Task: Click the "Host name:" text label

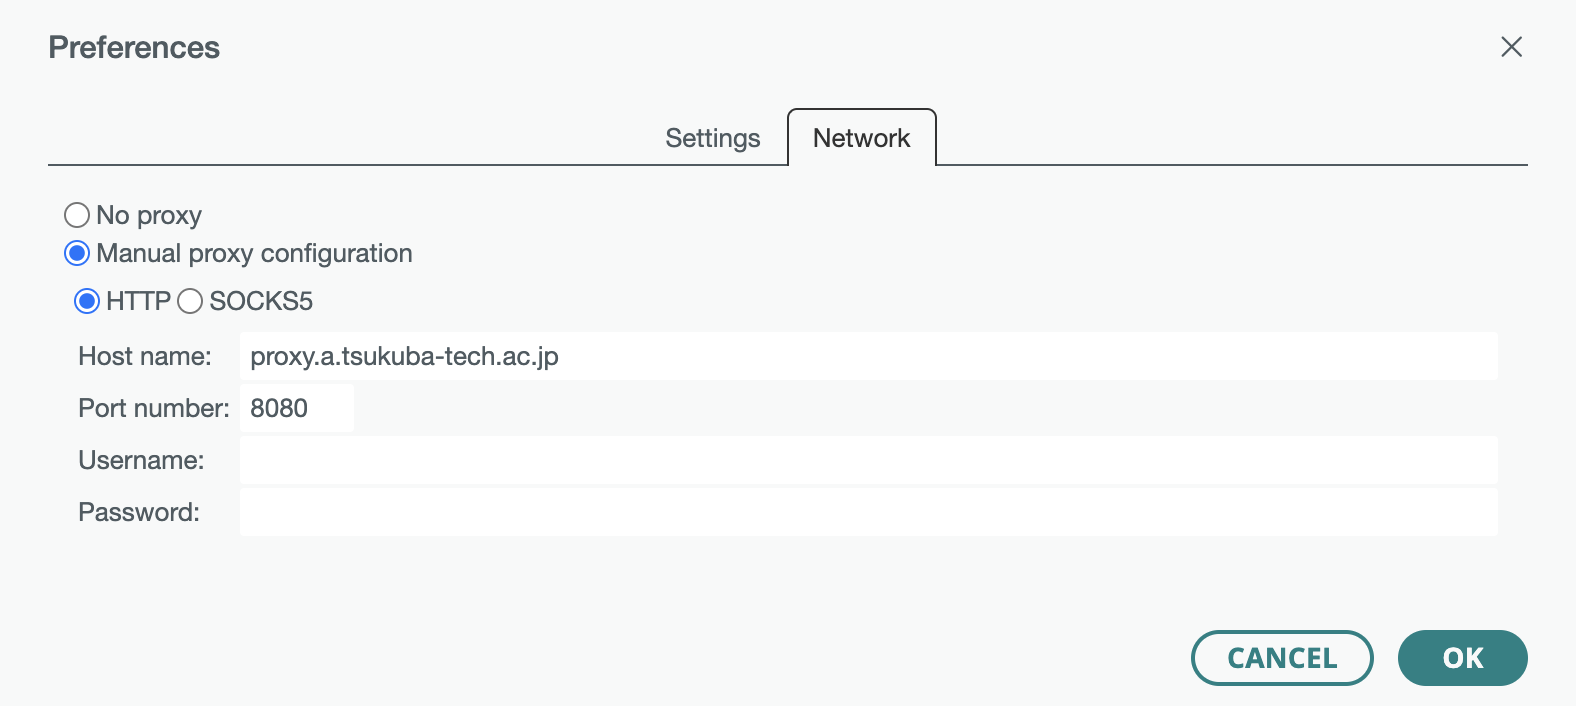Action: click(x=145, y=356)
